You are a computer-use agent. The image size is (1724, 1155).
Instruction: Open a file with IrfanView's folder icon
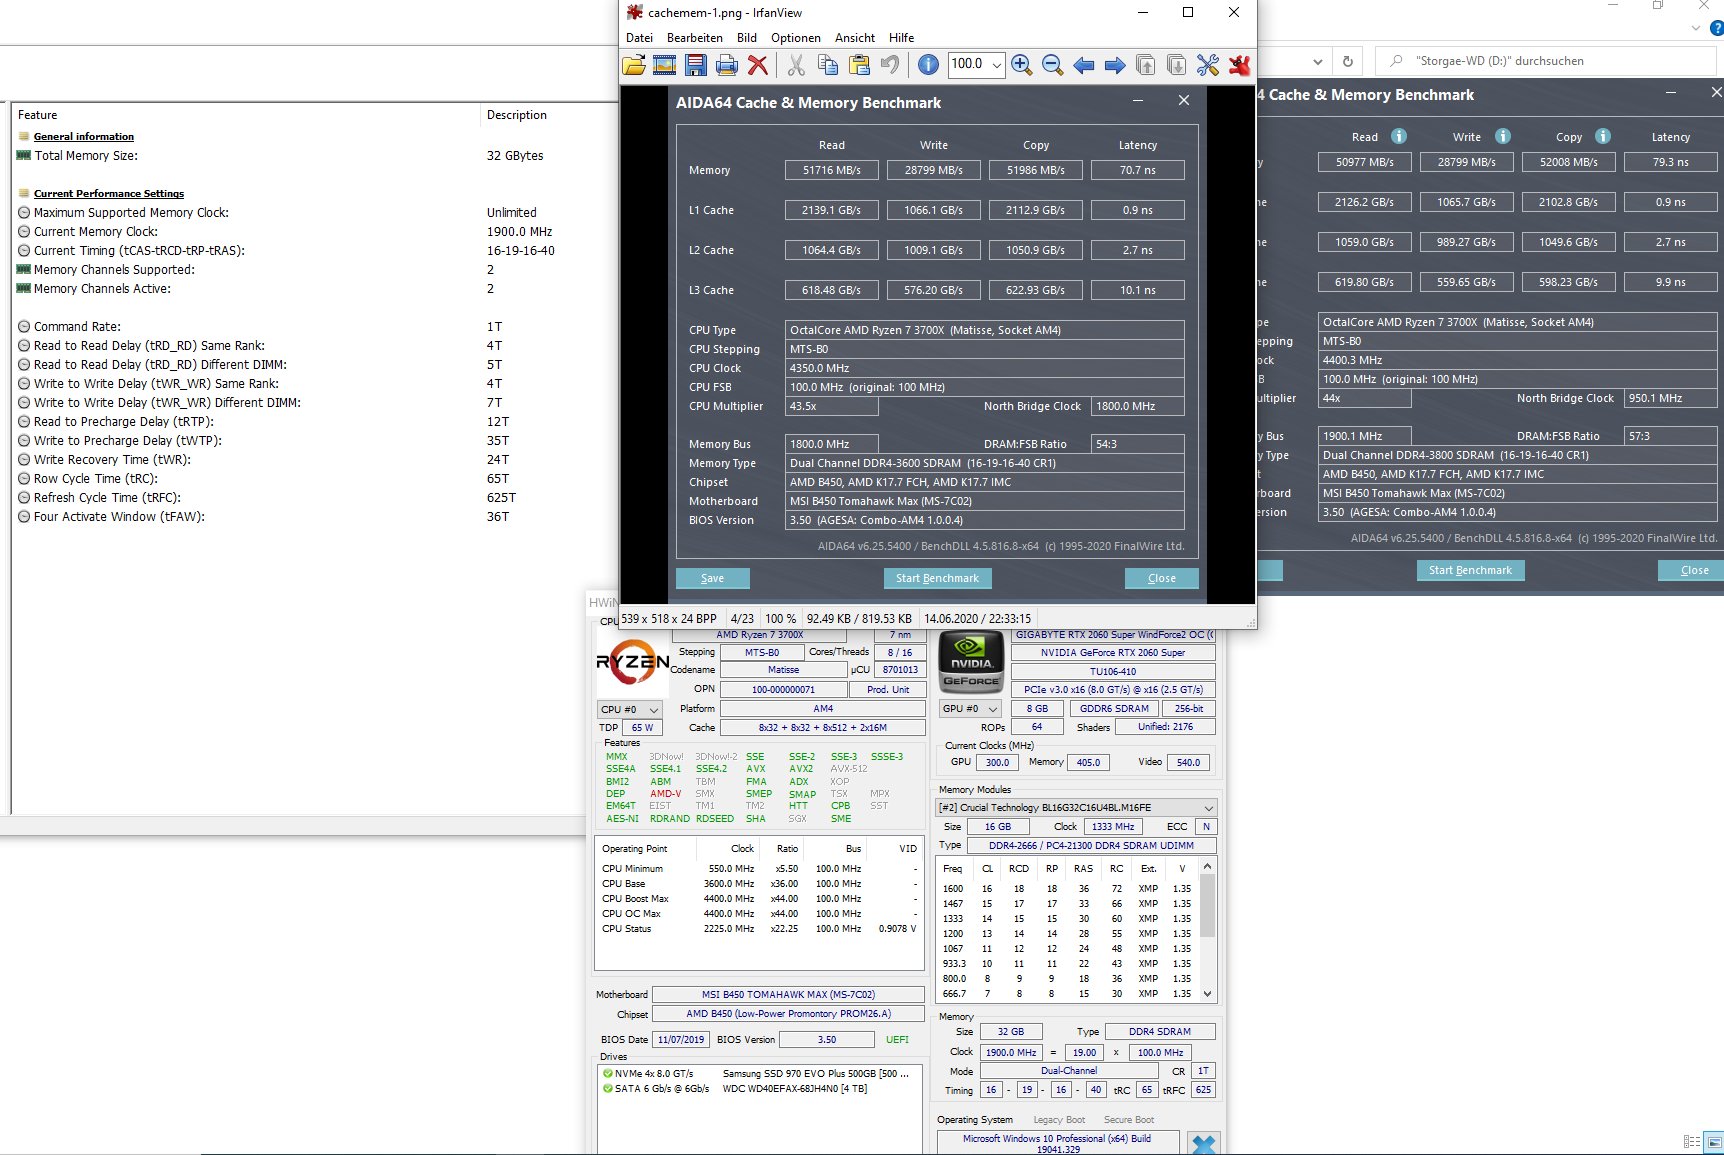tap(633, 65)
